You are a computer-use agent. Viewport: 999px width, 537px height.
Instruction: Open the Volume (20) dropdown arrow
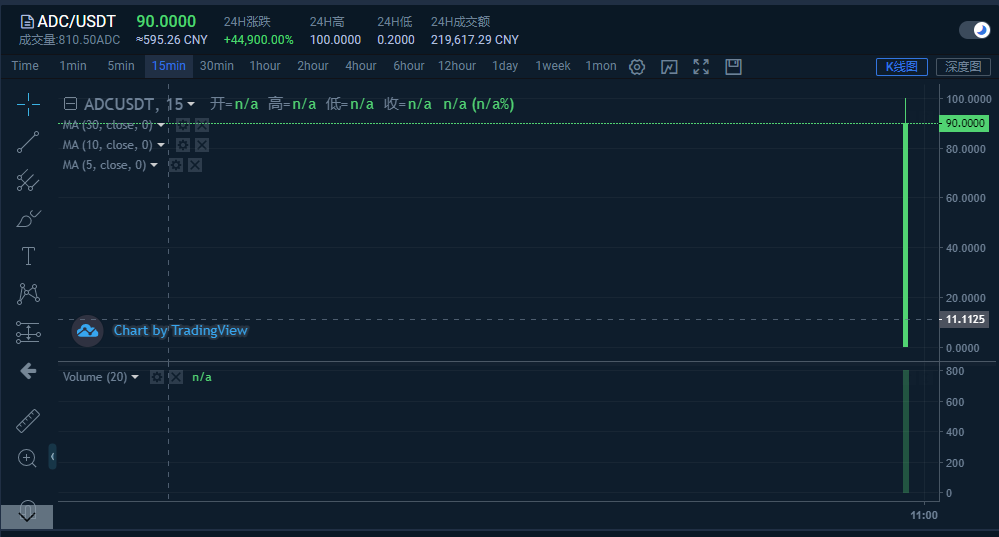point(135,377)
